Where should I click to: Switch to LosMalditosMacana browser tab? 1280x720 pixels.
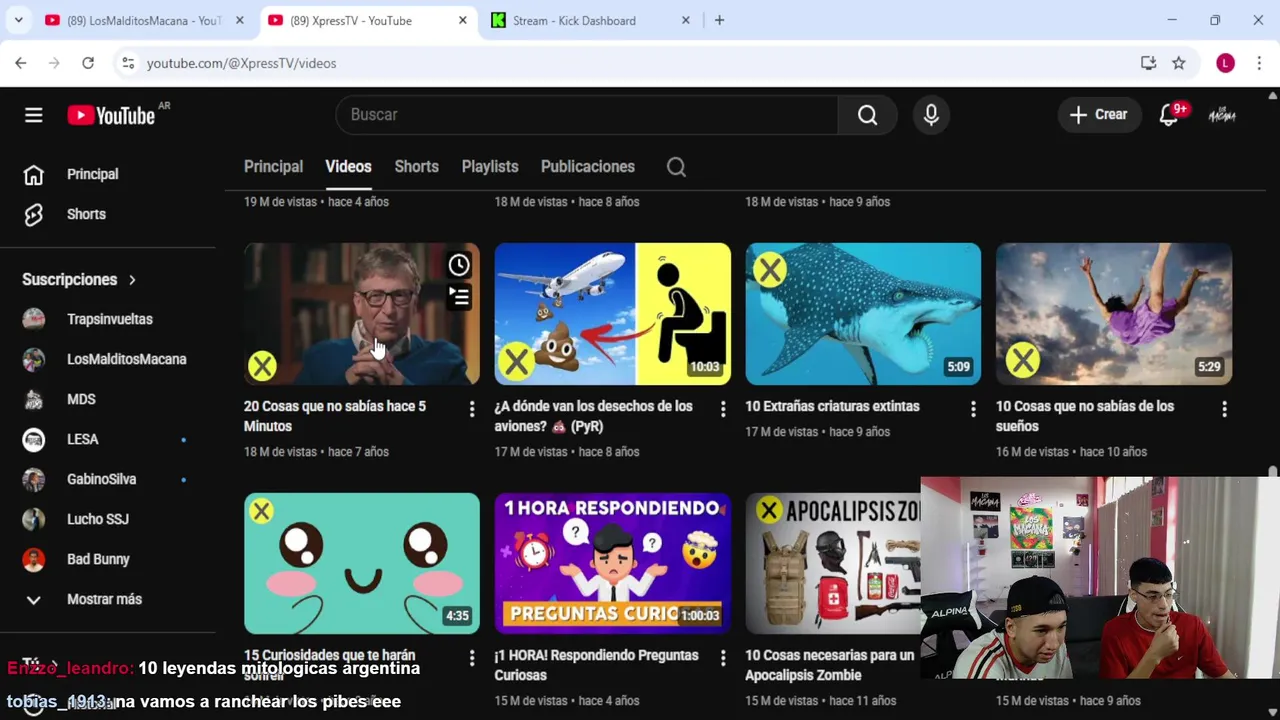(x=145, y=20)
